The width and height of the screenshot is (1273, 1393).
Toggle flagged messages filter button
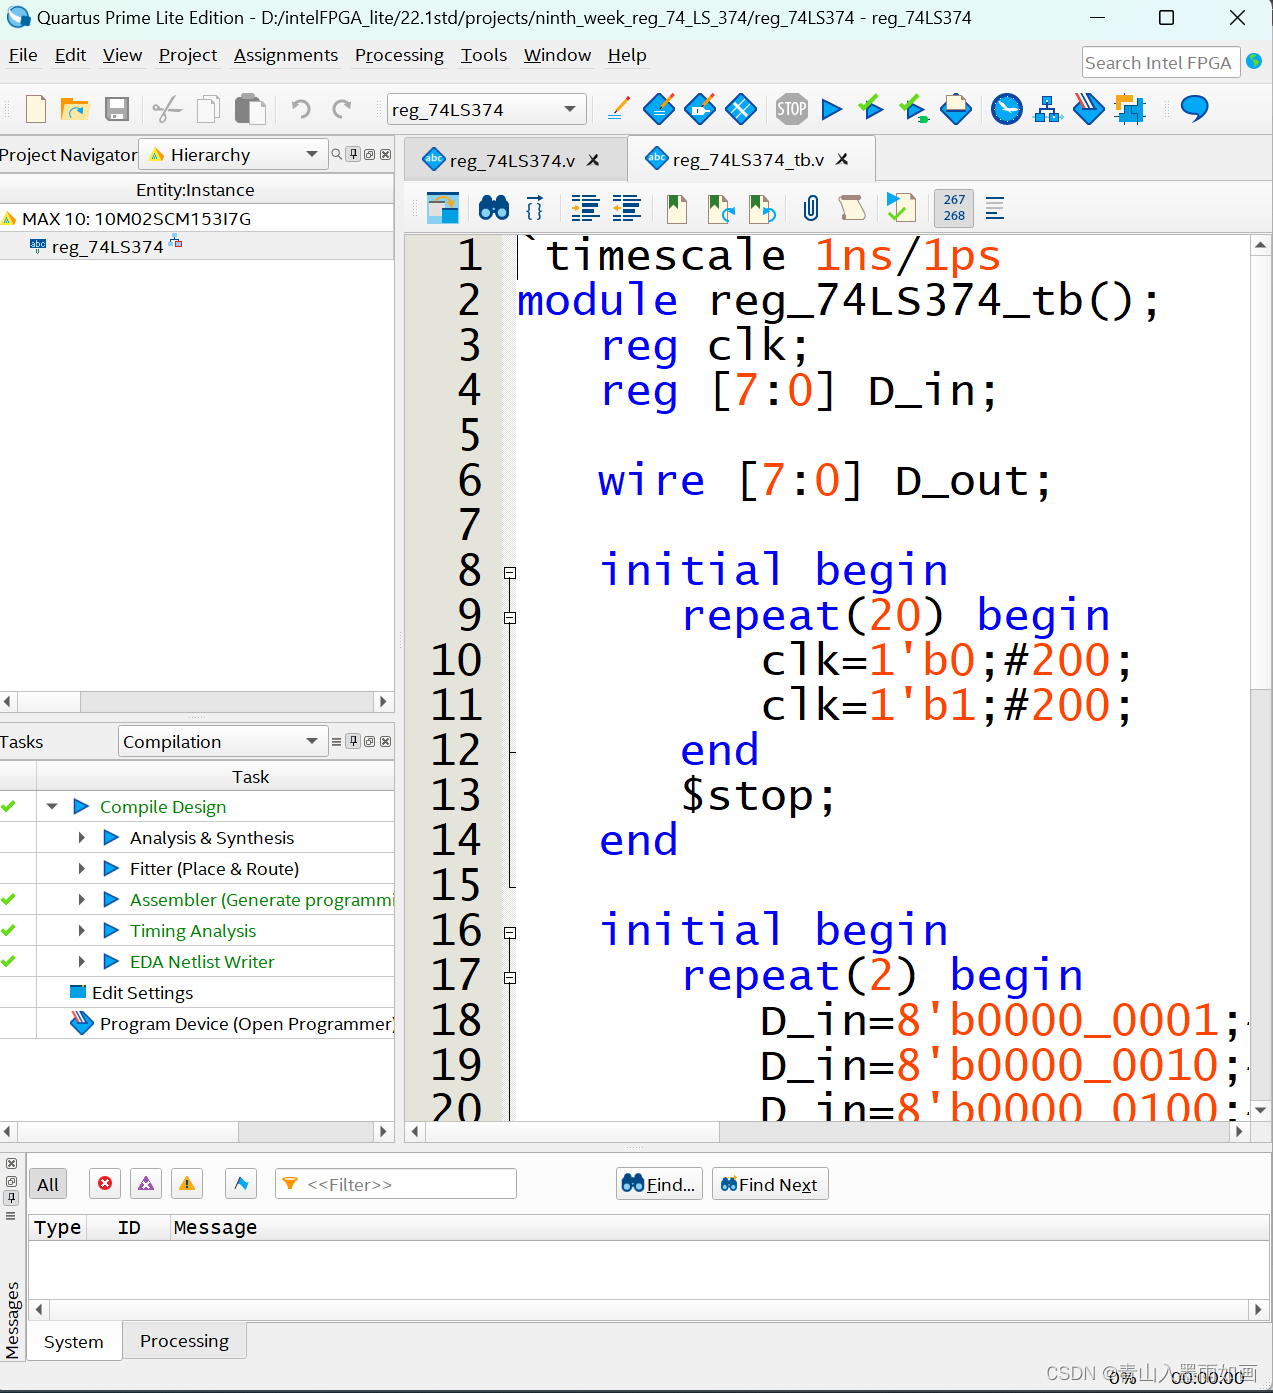pyautogui.click(x=241, y=1184)
